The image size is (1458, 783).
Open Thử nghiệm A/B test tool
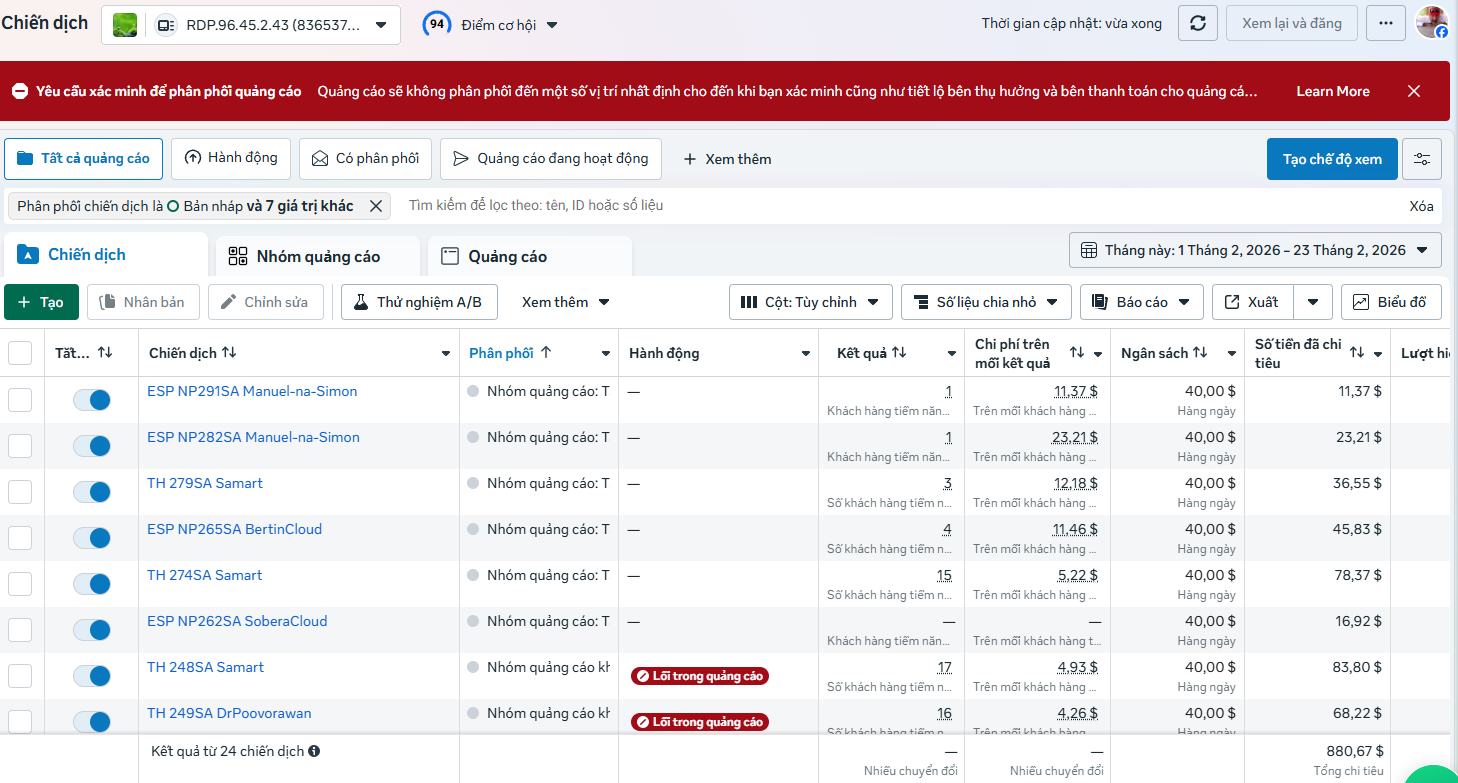coord(418,302)
